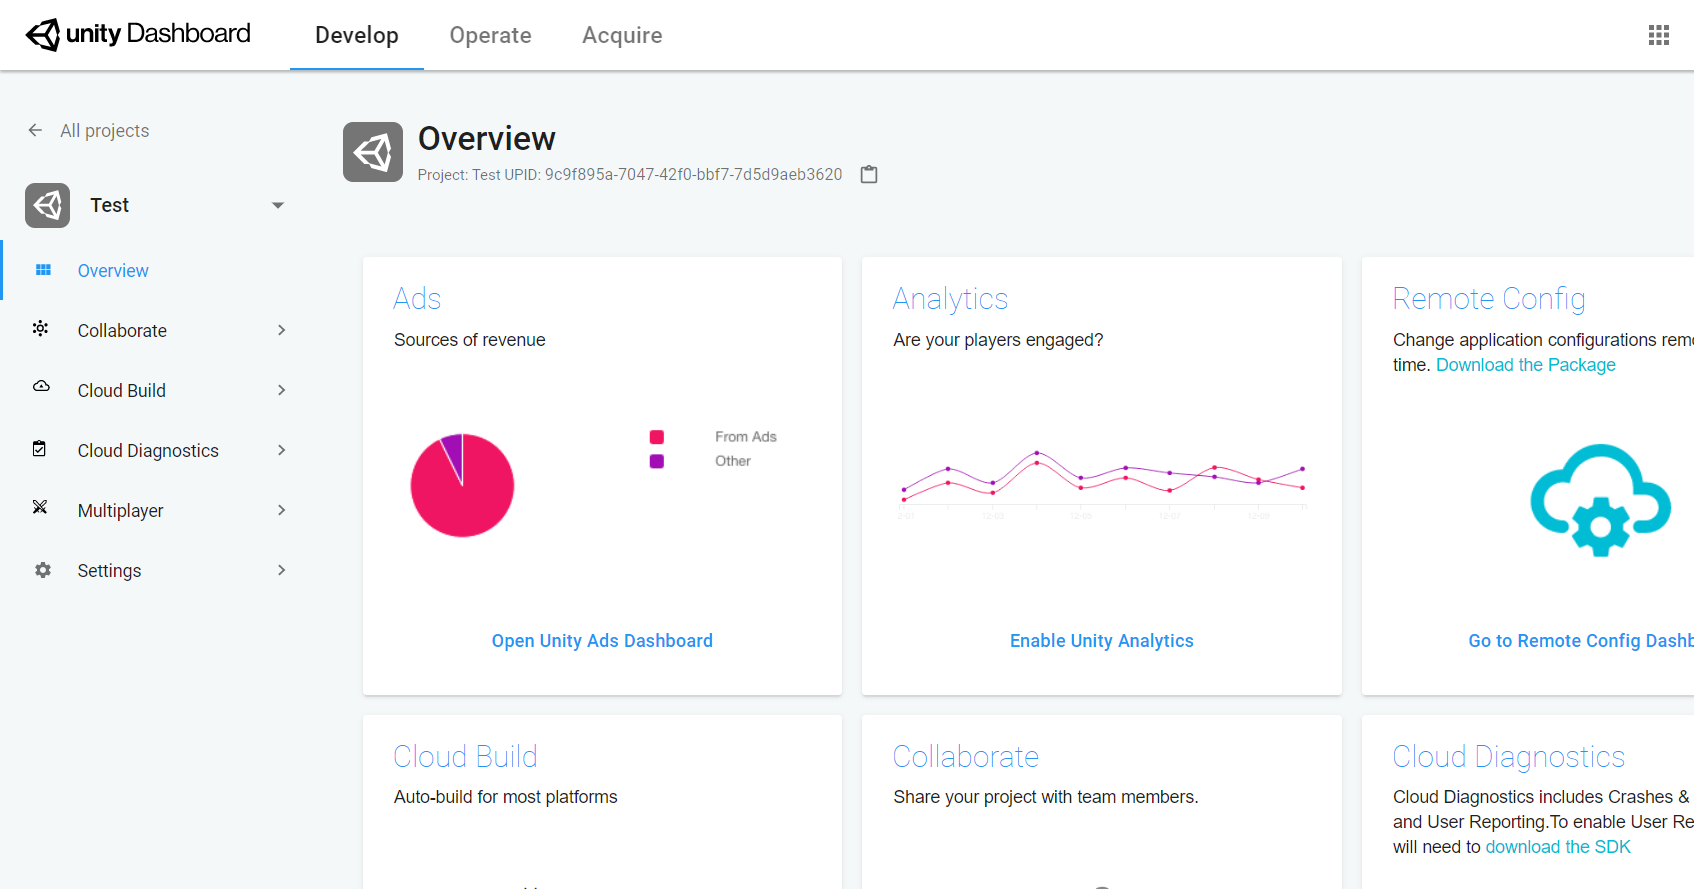
Task: Click the Settings gear icon
Action: tap(42, 570)
